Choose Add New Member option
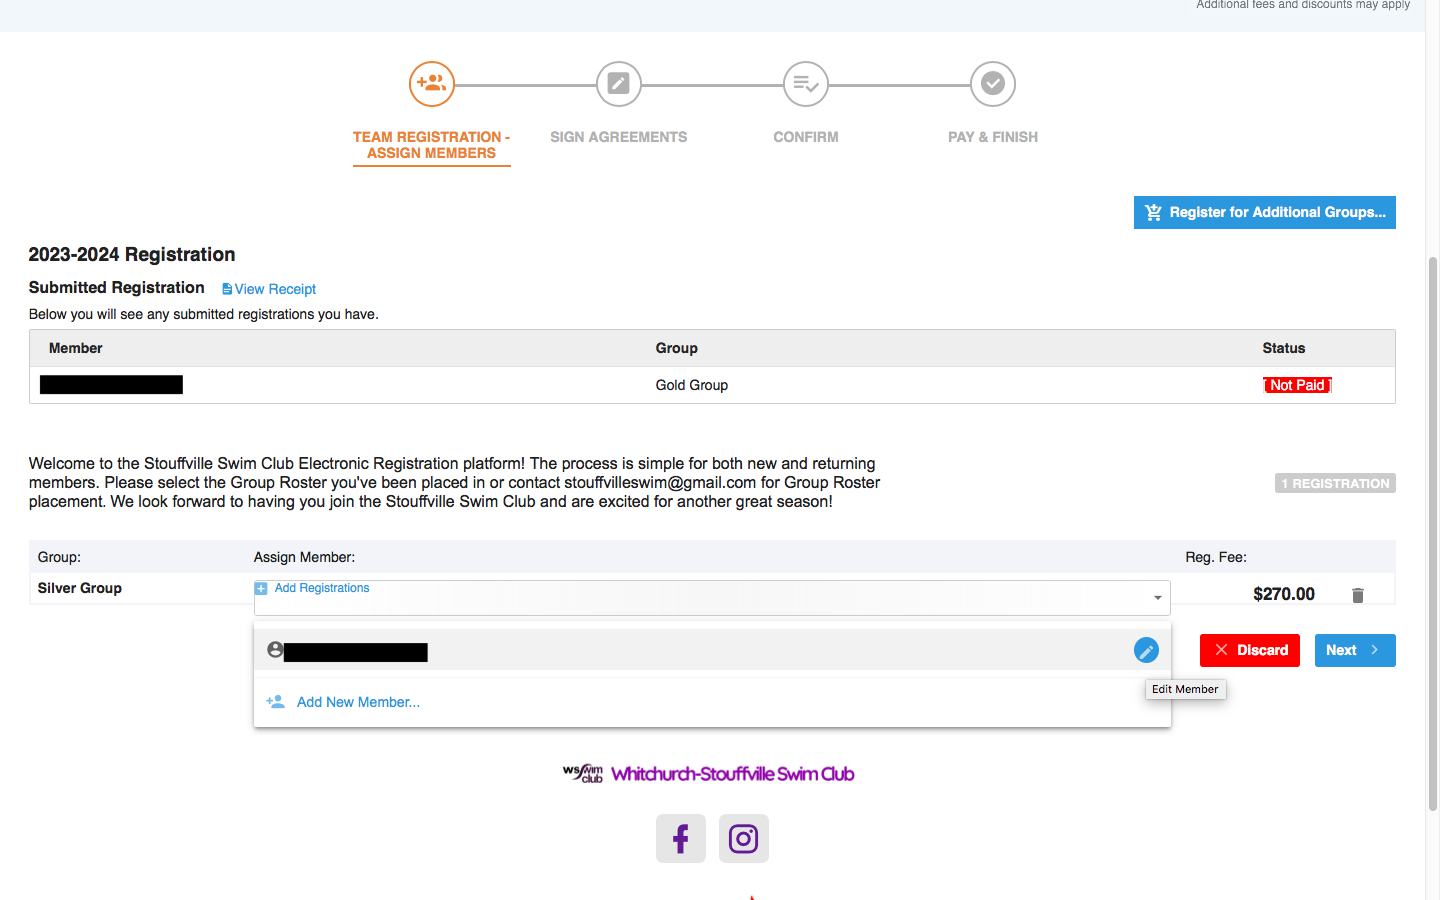 click(357, 702)
